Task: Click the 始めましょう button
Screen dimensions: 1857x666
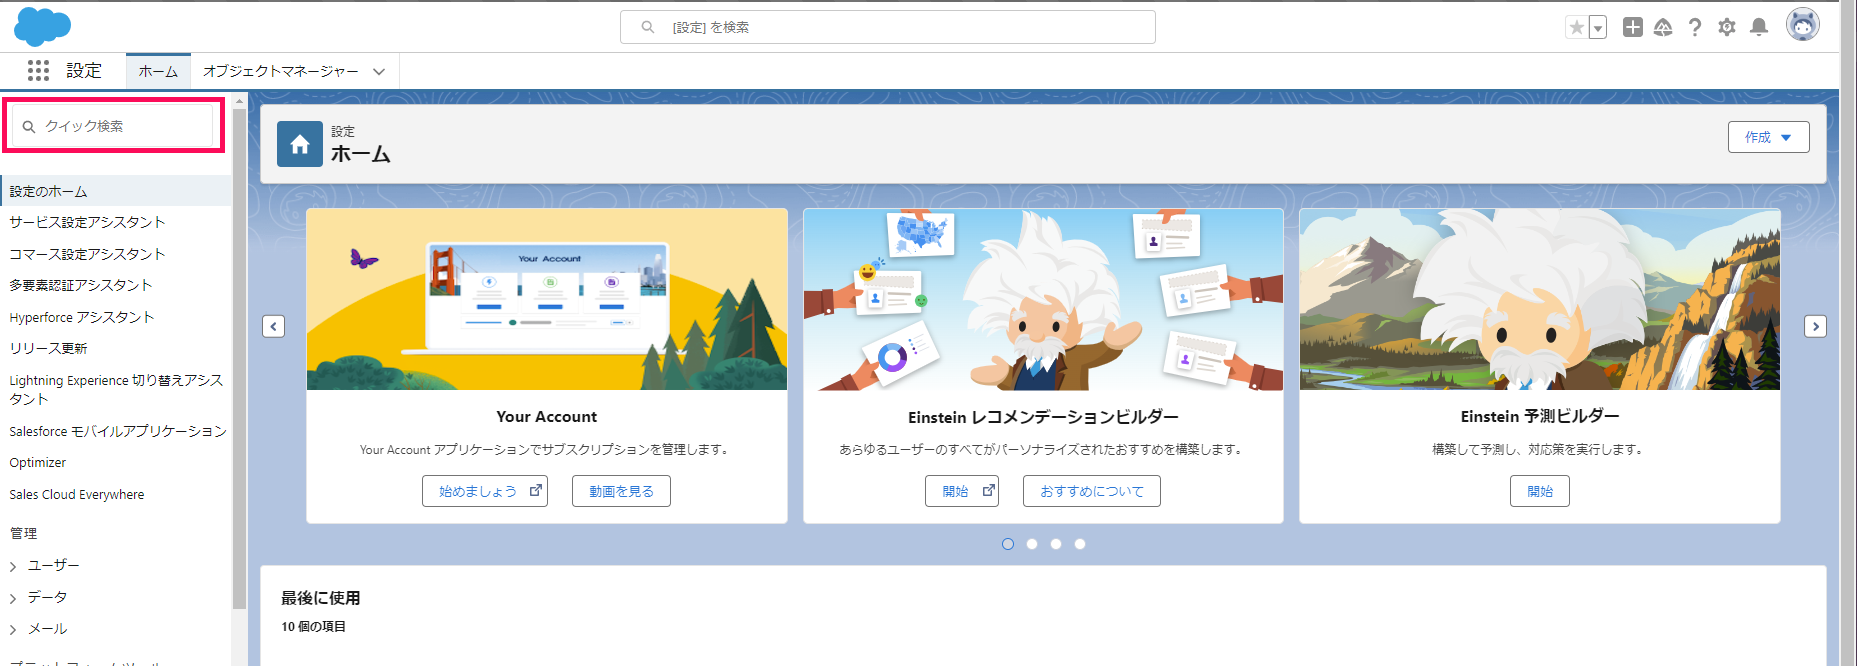Action: [x=485, y=491]
